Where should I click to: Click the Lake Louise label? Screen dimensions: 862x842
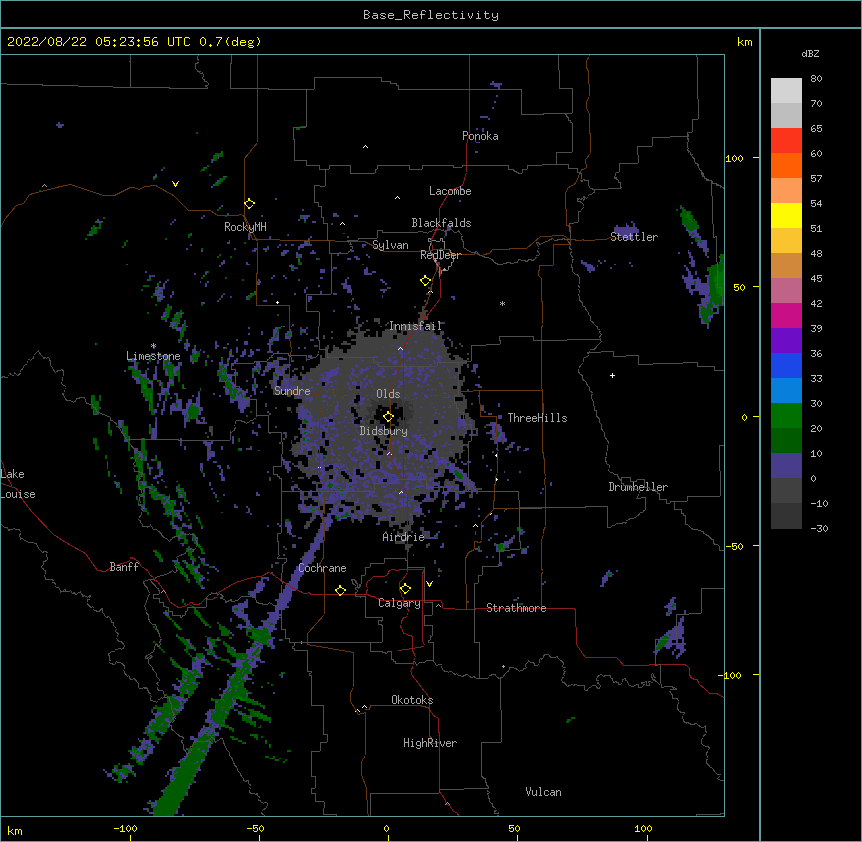point(17,484)
